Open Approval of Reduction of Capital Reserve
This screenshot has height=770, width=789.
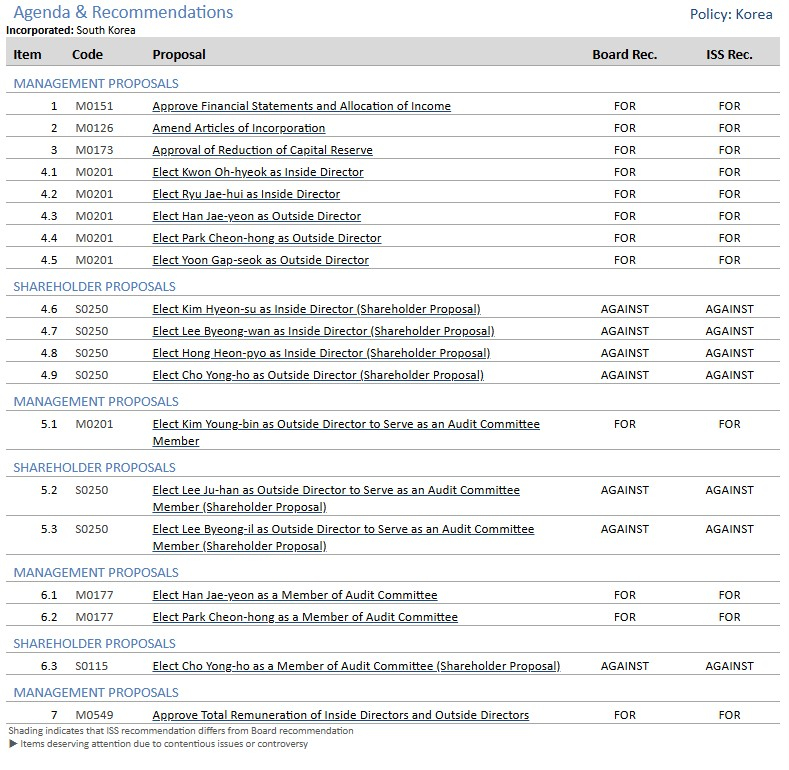tap(262, 150)
